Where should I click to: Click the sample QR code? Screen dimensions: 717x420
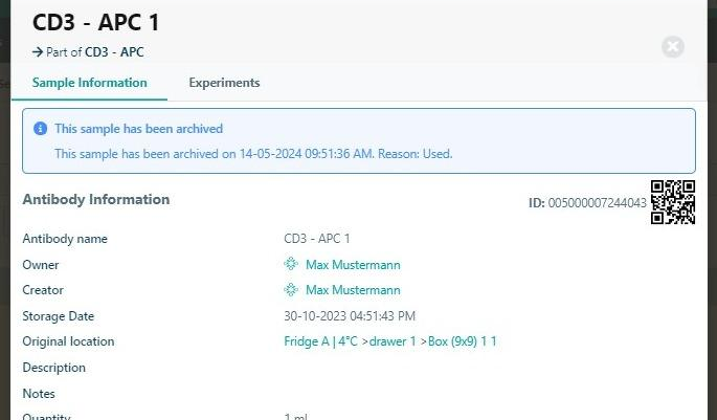click(x=672, y=202)
